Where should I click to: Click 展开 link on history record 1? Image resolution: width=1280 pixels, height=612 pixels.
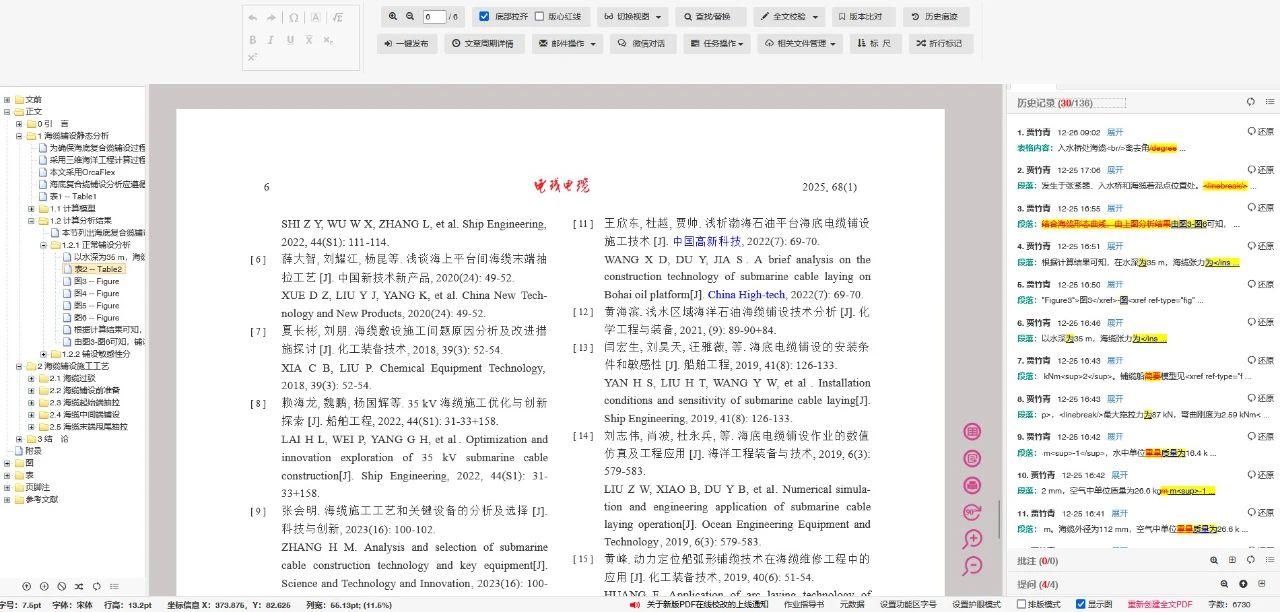(1114, 132)
